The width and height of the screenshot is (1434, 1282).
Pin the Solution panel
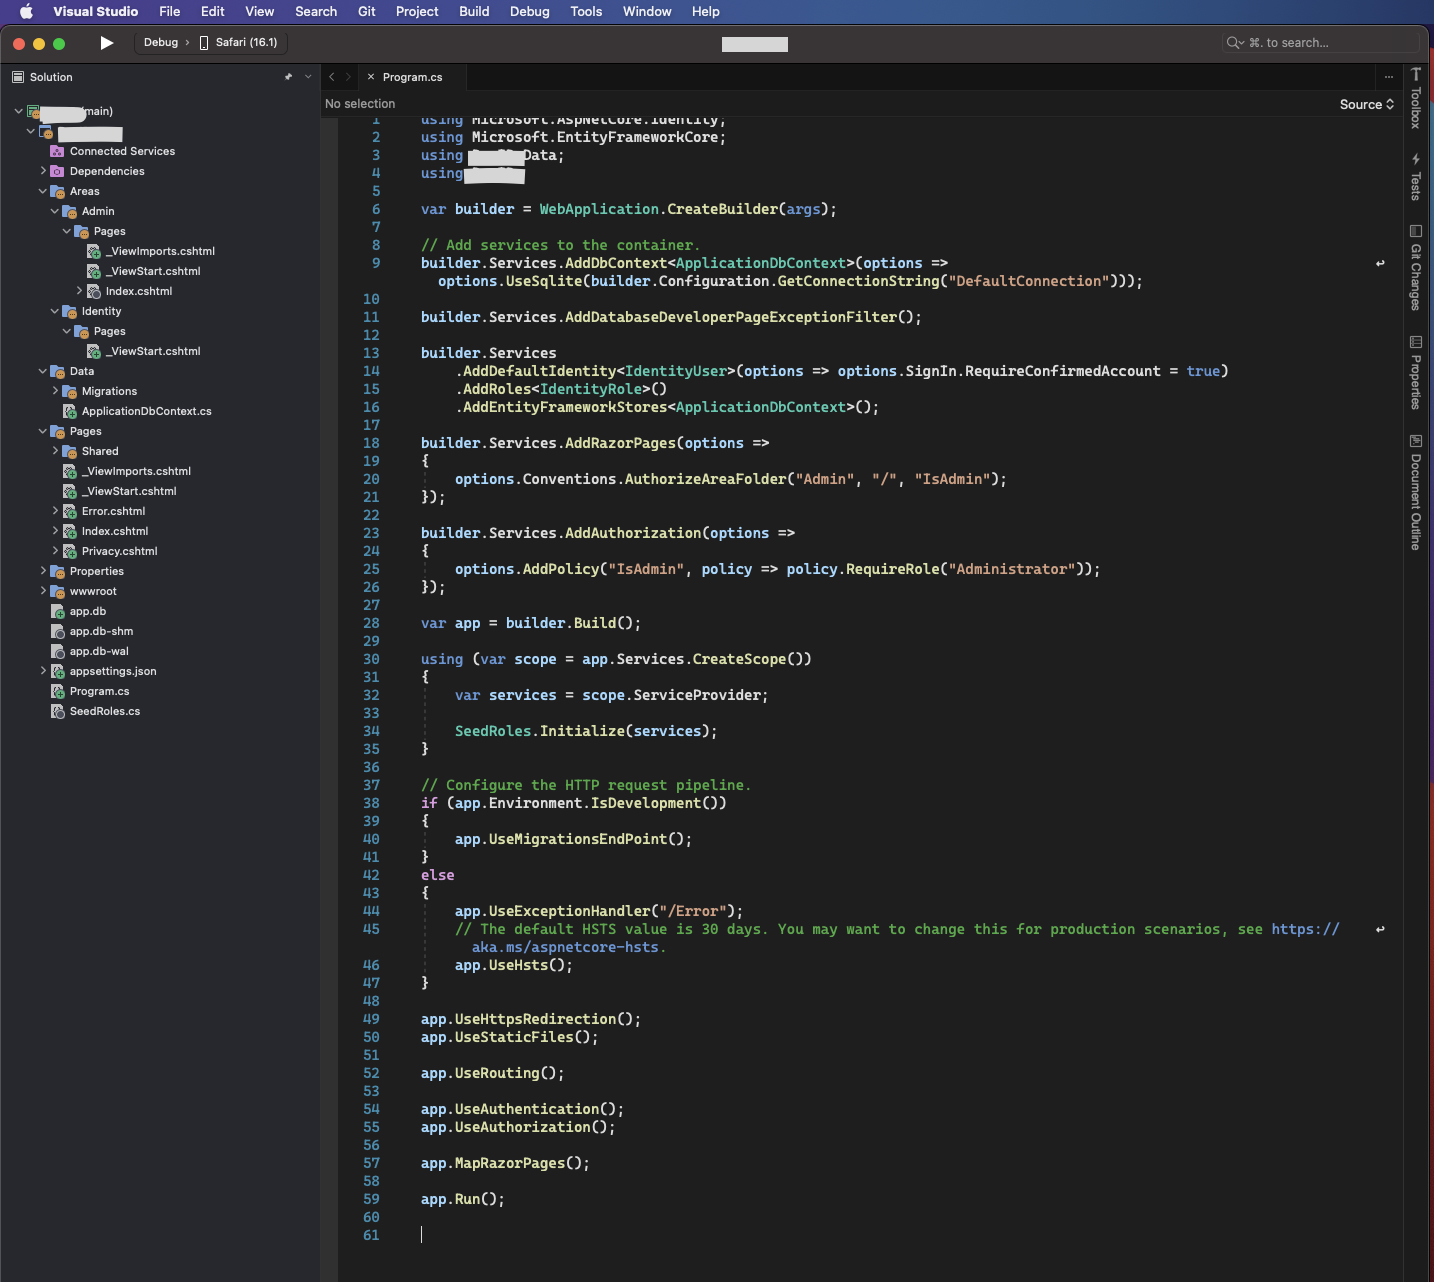(288, 77)
